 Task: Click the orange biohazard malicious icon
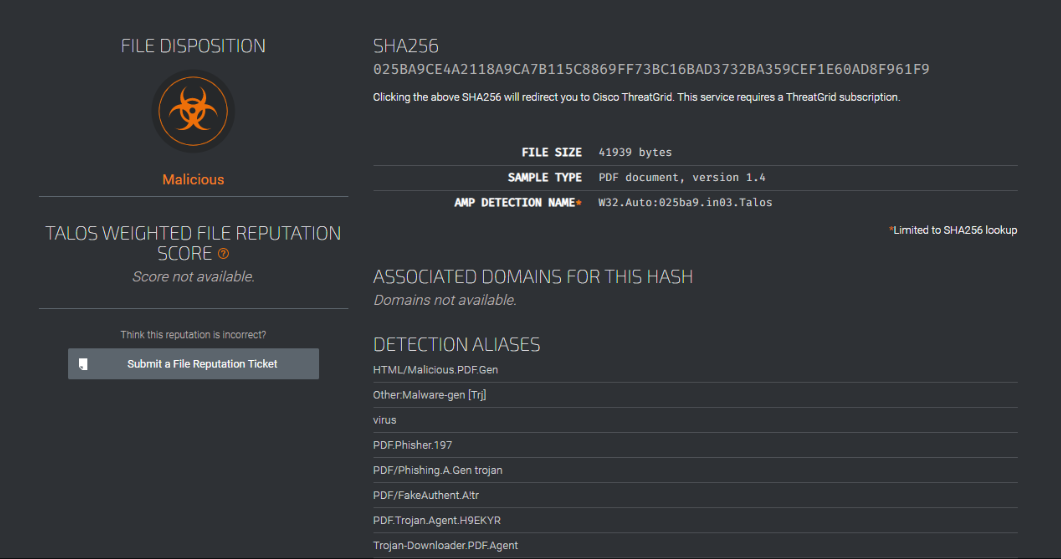pyautogui.click(x=193, y=111)
